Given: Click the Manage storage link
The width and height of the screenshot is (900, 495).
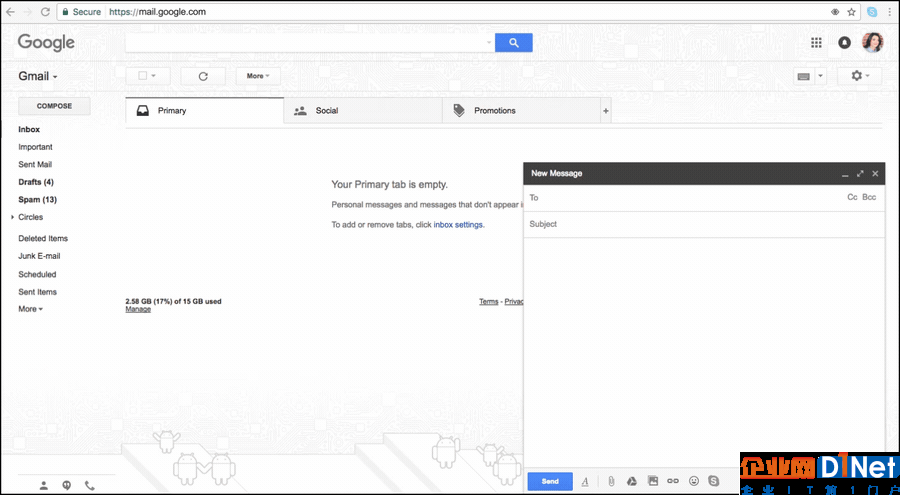Looking at the screenshot, I should 138,309.
